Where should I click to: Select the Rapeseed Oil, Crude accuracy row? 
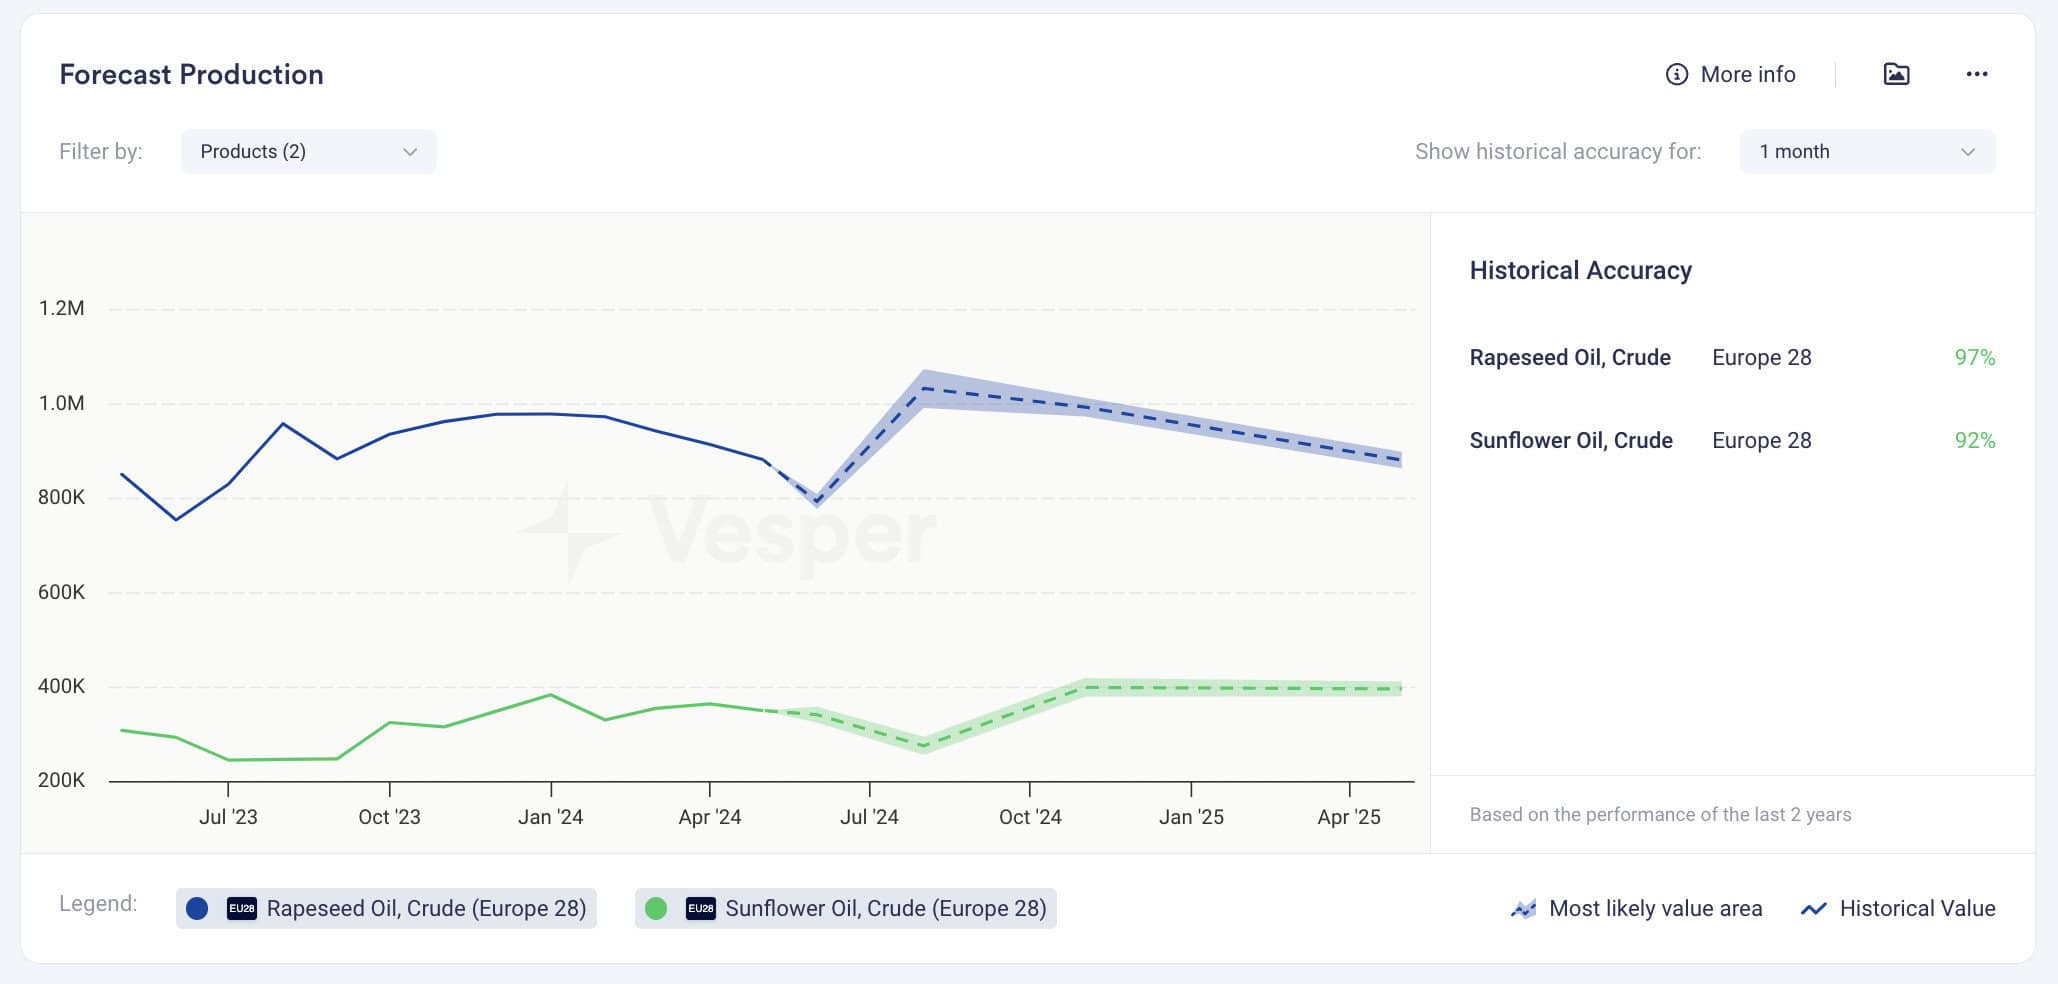coord(1732,357)
